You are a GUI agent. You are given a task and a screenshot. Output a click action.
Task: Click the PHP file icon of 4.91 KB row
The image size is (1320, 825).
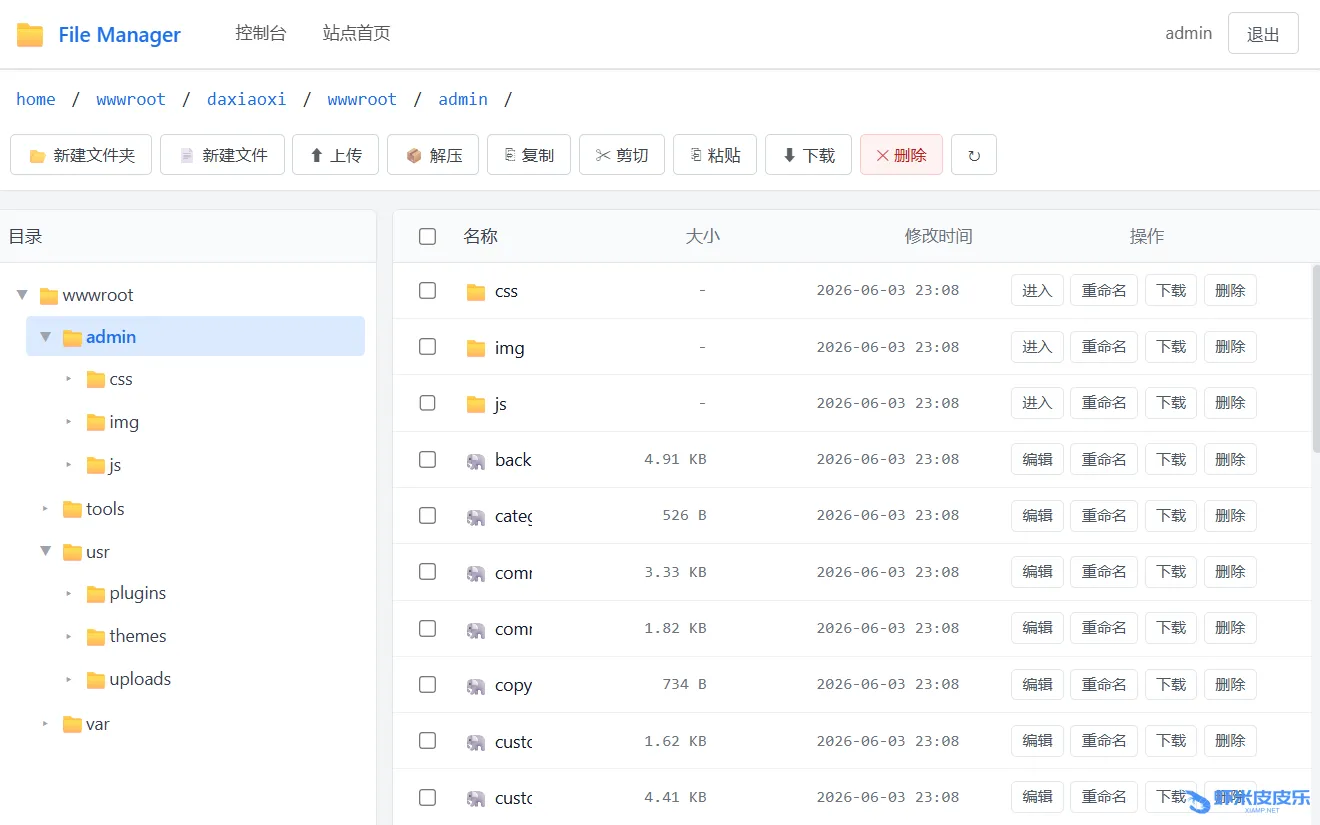(x=476, y=461)
